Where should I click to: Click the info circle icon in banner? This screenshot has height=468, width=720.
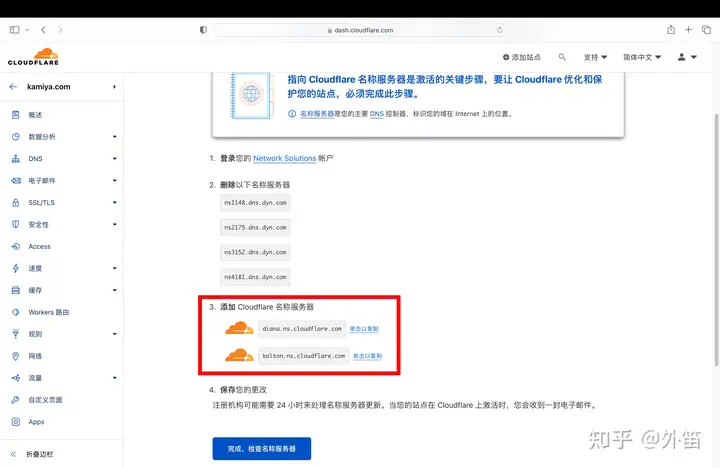(292, 114)
